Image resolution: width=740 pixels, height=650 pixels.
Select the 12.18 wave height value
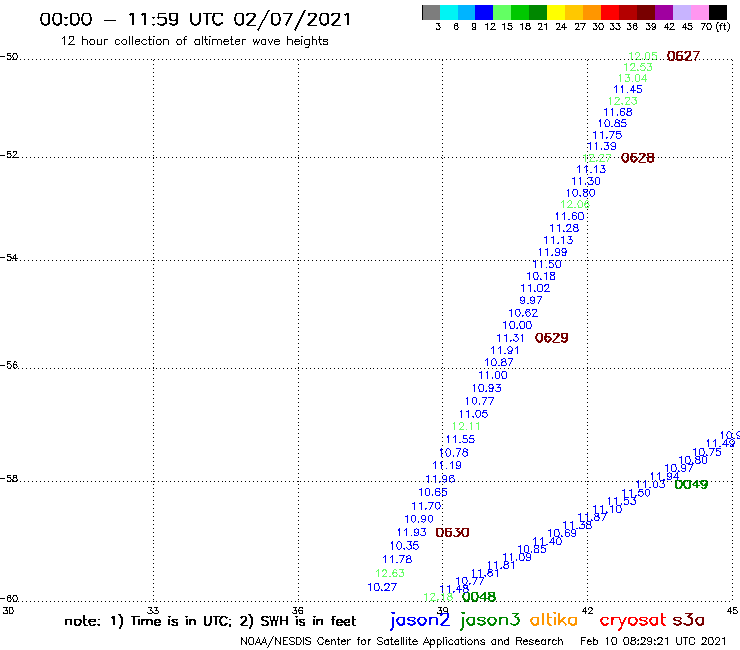(438, 597)
